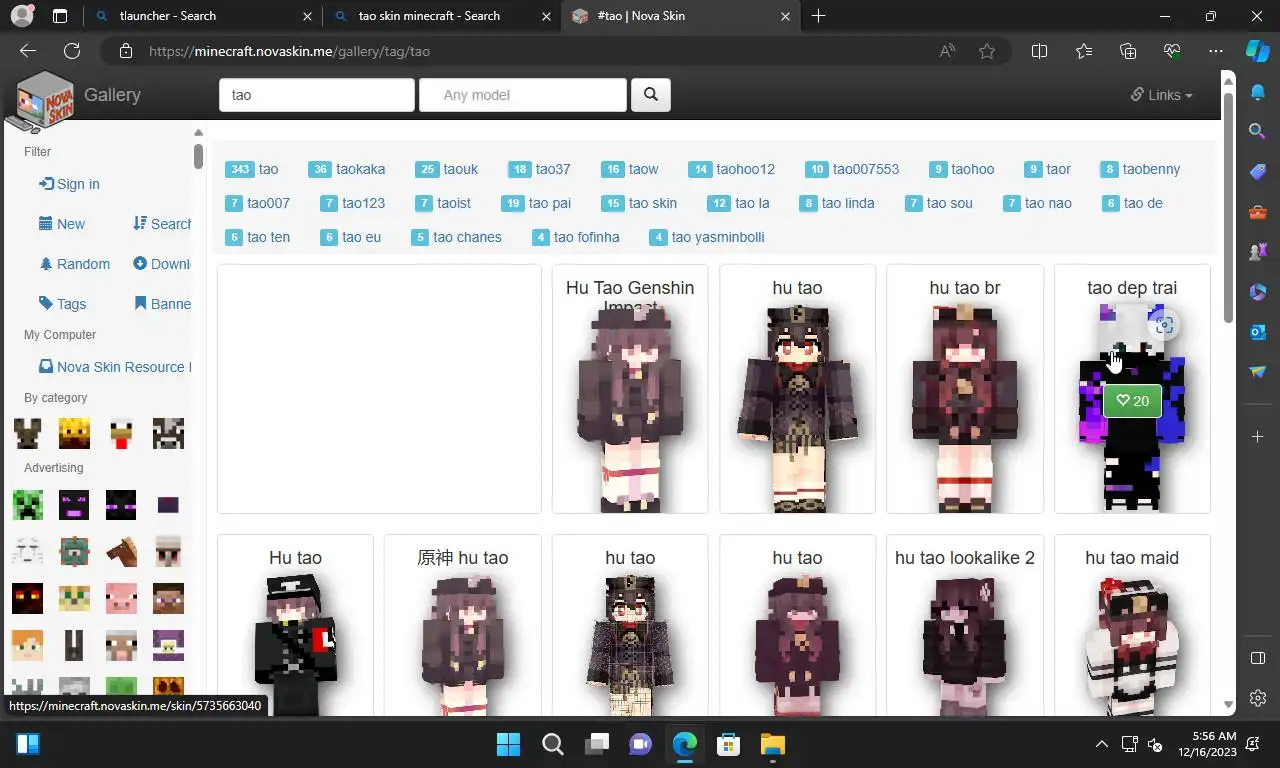The width and height of the screenshot is (1280, 768).
Task: Open the Random skin link
Action: tap(74, 264)
